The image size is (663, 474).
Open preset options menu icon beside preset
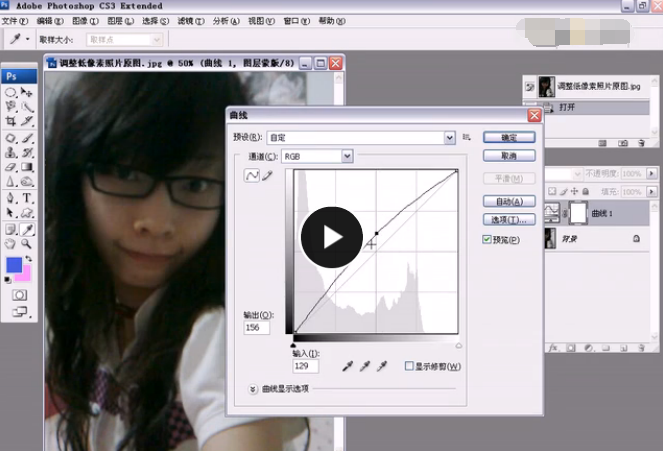tap(466, 137)
